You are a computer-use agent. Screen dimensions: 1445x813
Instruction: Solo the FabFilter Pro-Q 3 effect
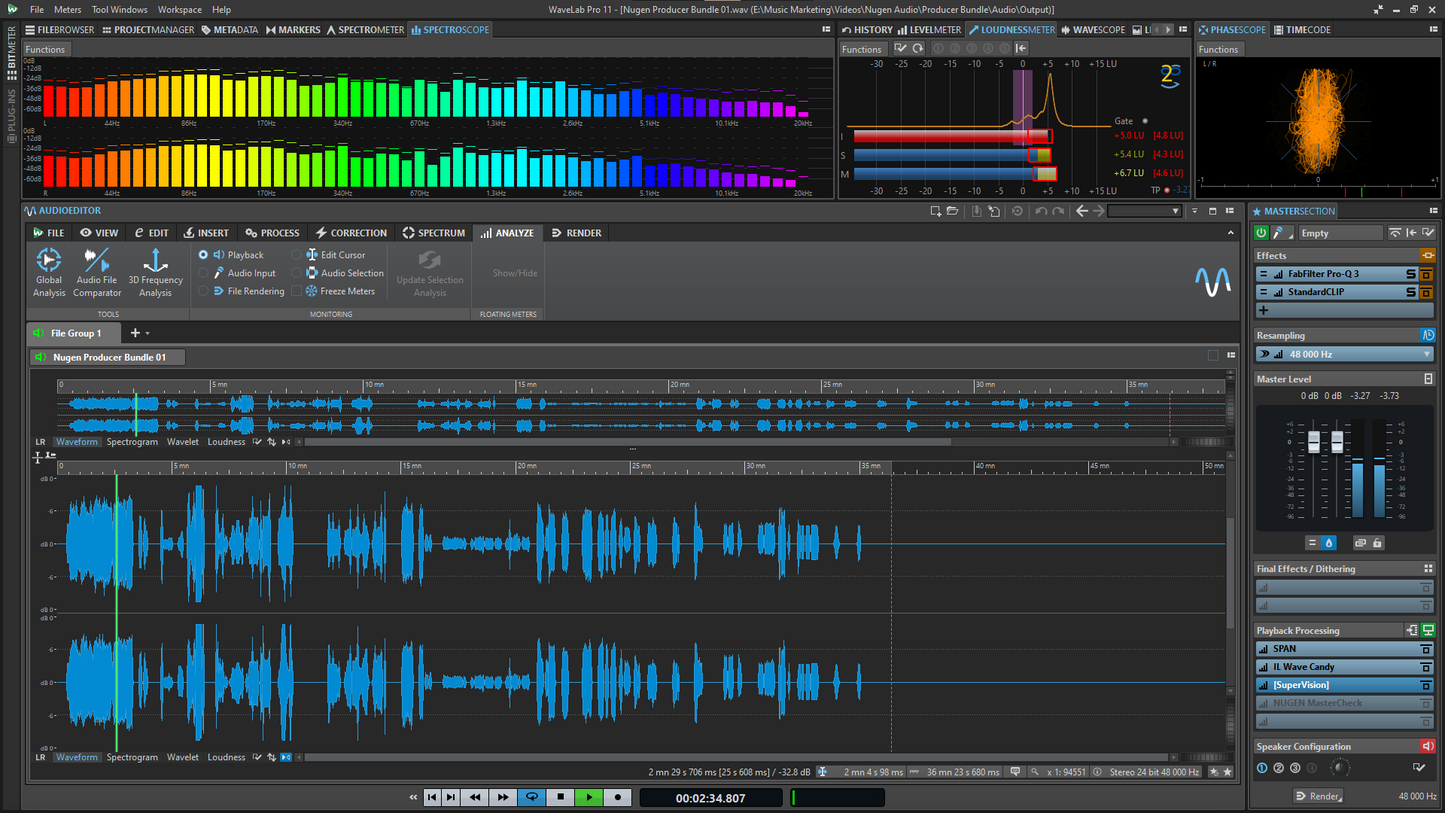1411,274
